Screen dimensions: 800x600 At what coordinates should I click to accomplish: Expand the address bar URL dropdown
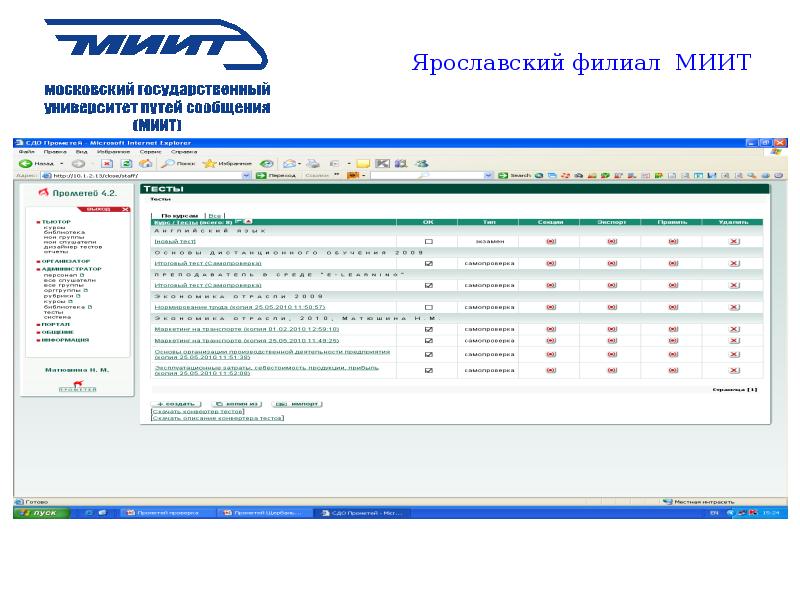pyautogui.click(x=247, y=175)
